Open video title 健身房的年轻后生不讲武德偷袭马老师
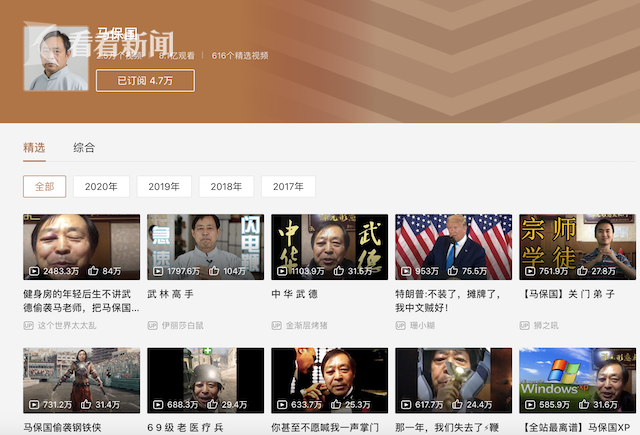Screen dimensions: 640x435 click(x=81, y=301)
